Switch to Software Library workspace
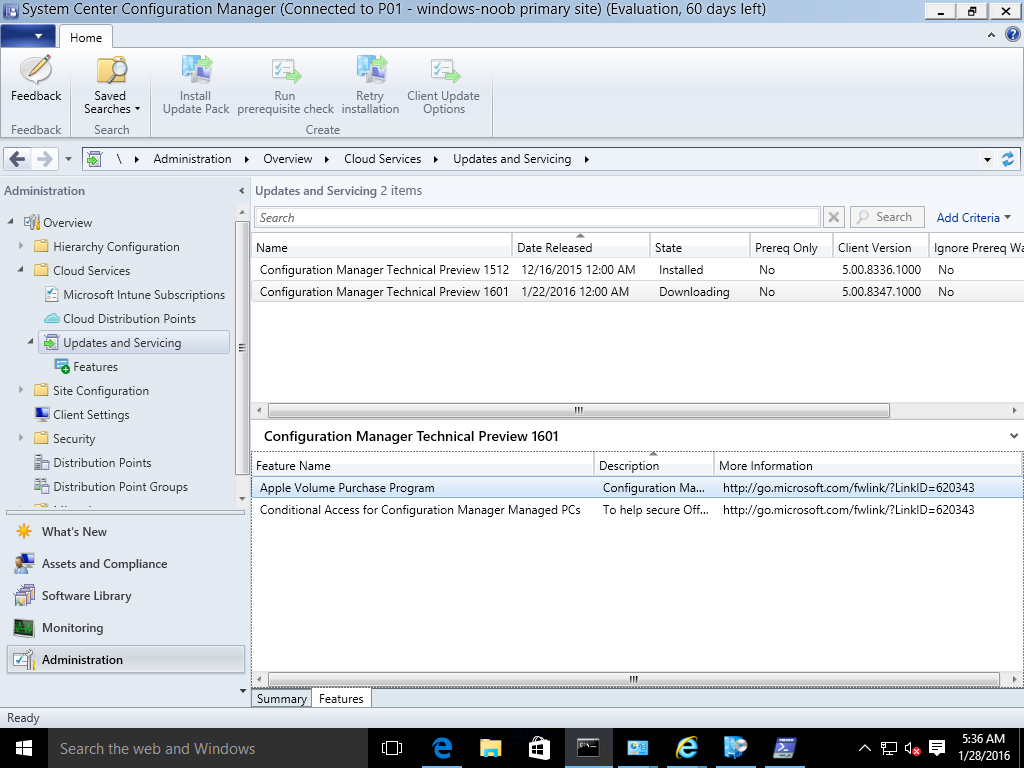The width and height of the screenshot is (1024, 768). coord(86,596)
